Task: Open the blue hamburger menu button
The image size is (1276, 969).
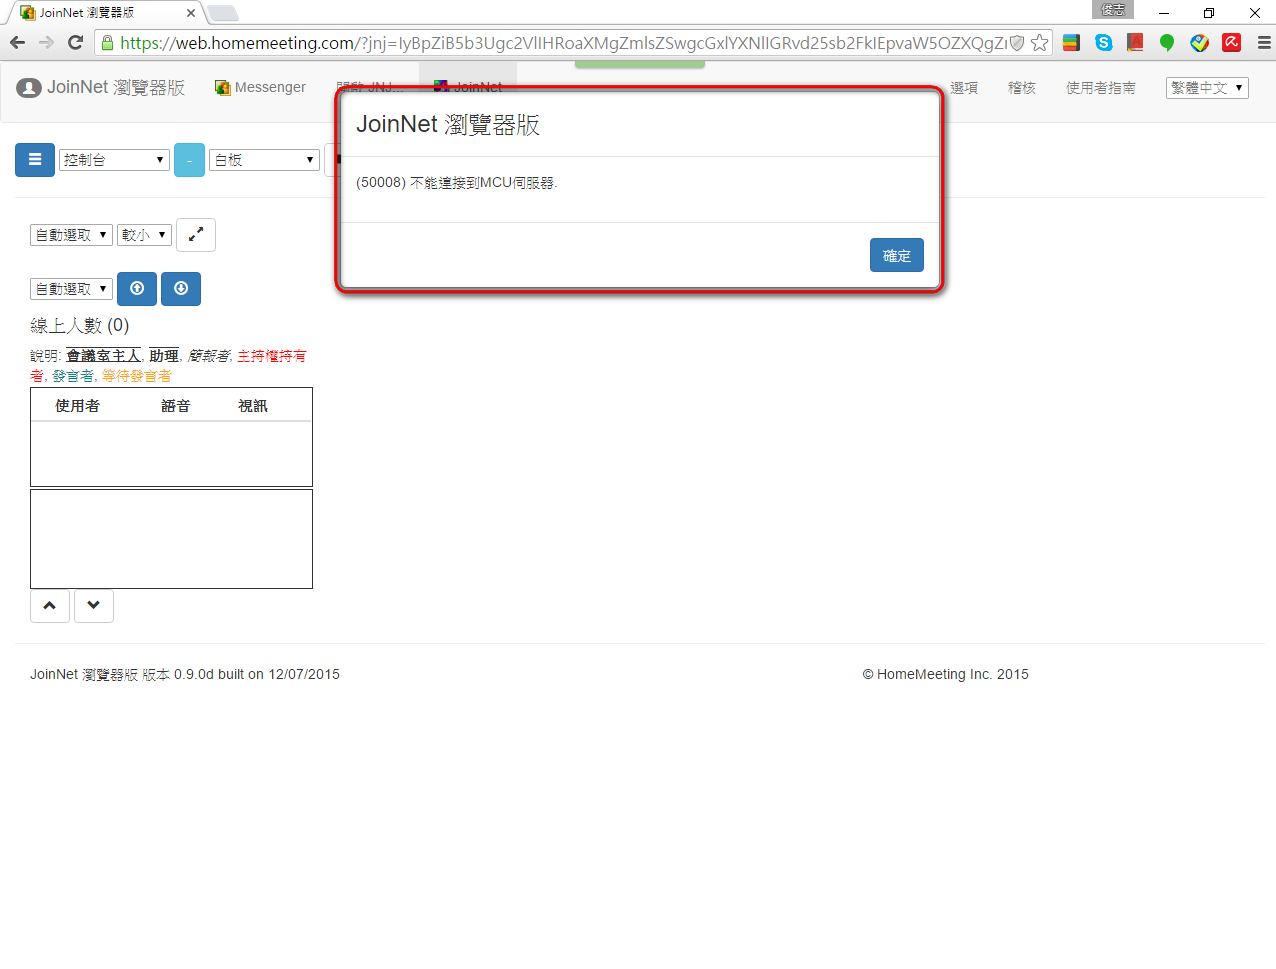Action: point(35,160)
